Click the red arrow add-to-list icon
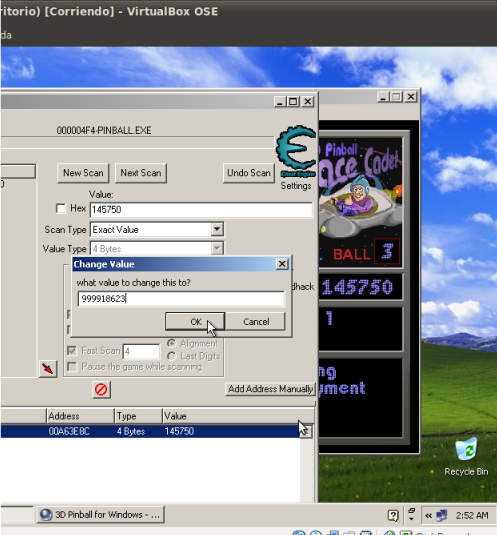 (x=48, y=369)
